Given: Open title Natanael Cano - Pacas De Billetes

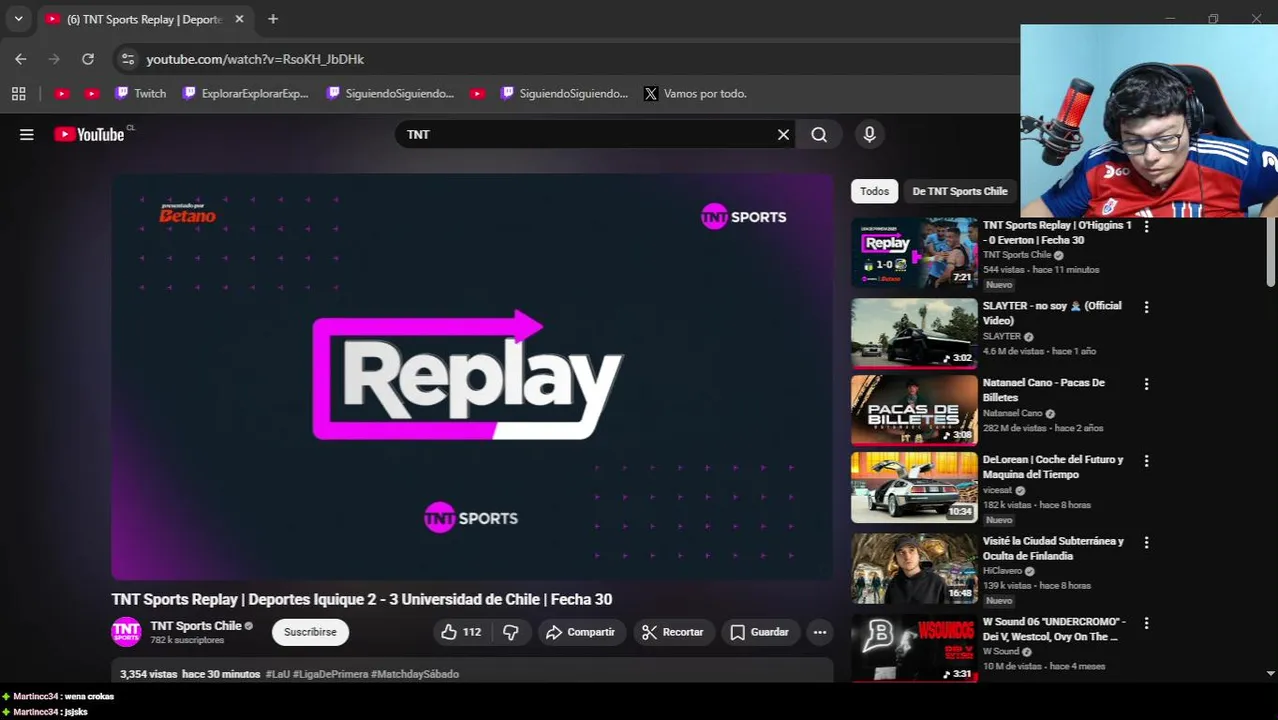Looking at the screenshot, I should 1044,390.
